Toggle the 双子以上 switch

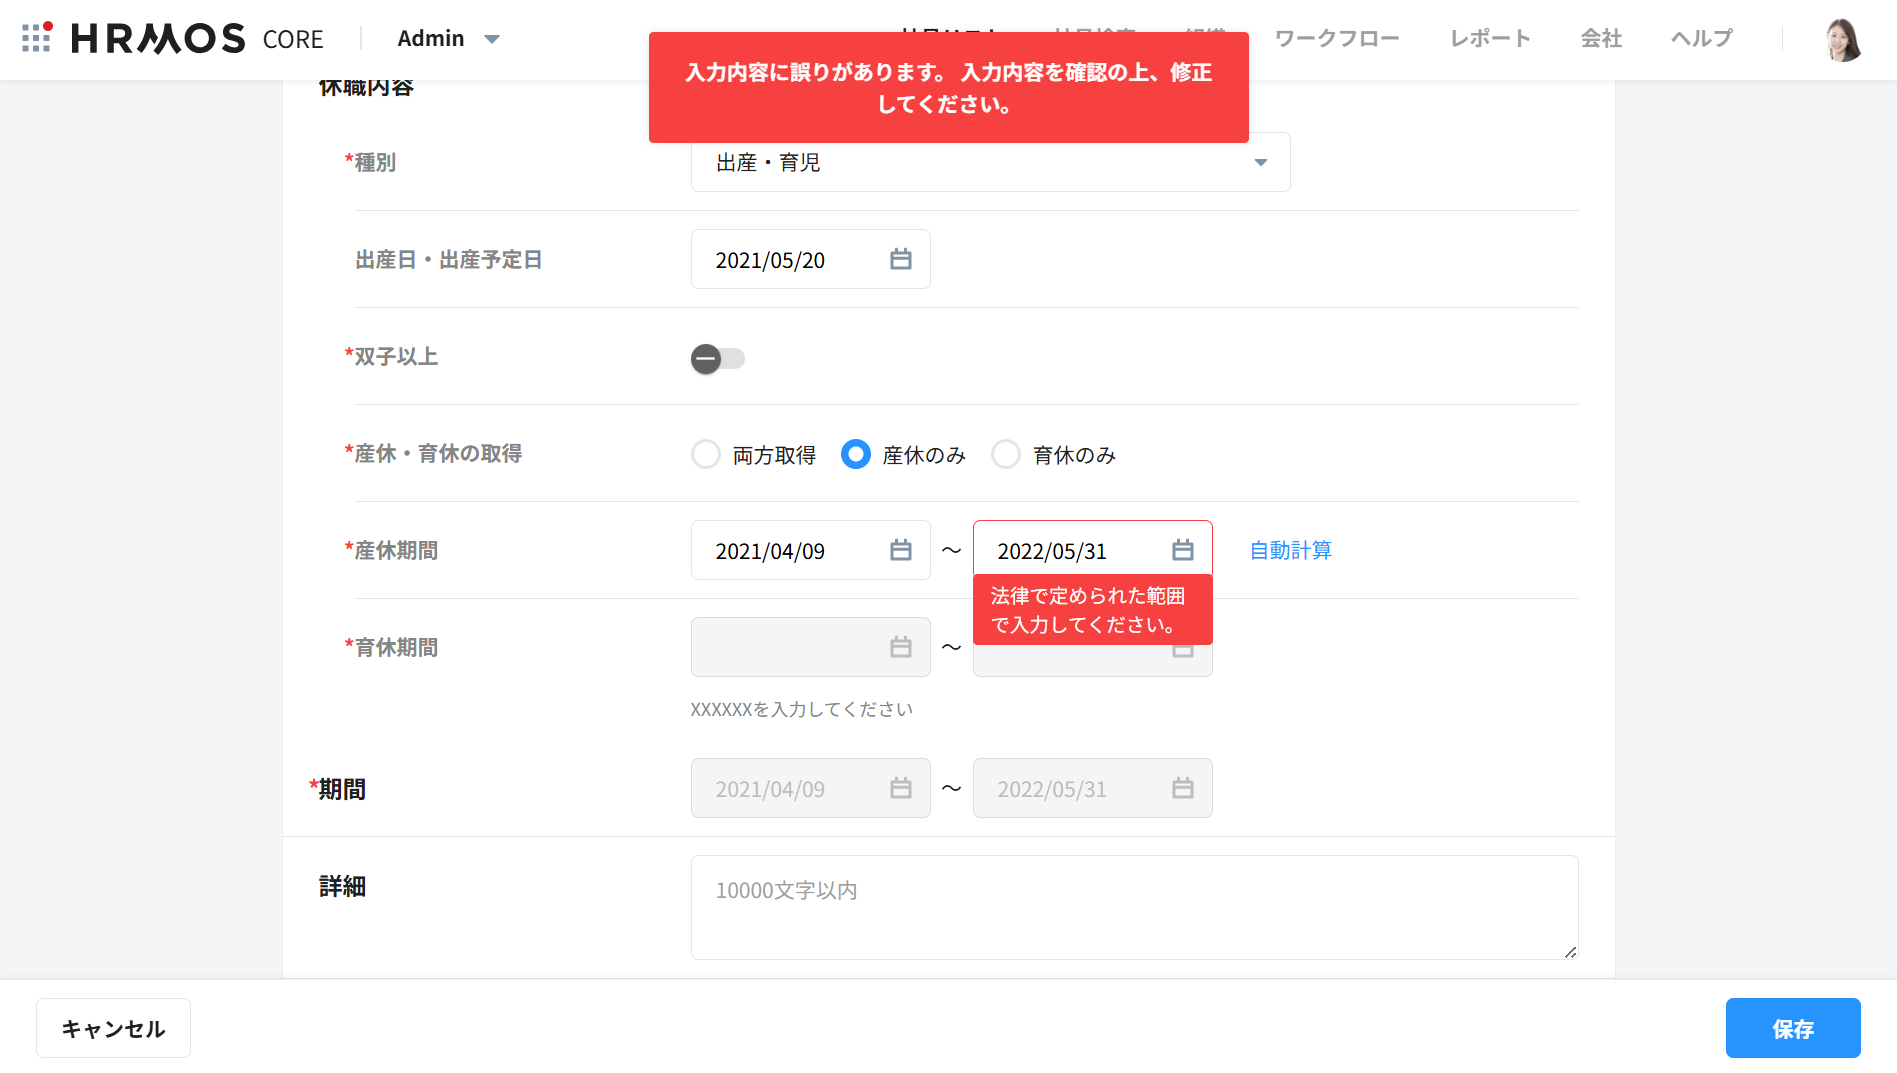click(x=717, y=359)
